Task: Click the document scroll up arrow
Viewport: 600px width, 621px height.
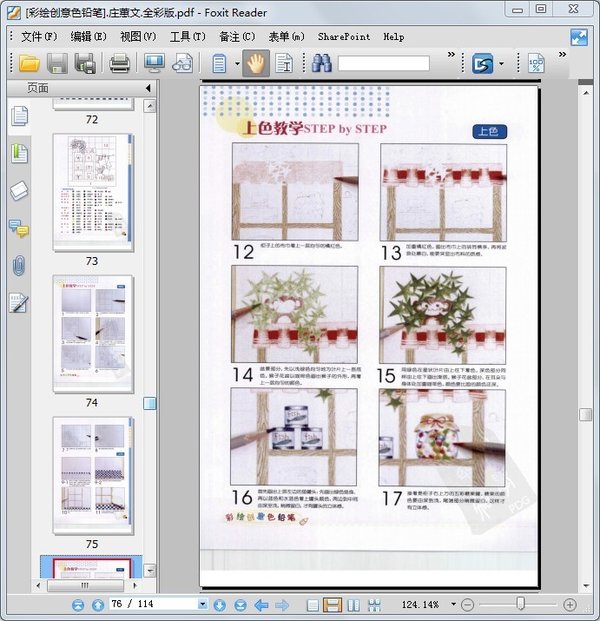Action: tap(586, 93)
